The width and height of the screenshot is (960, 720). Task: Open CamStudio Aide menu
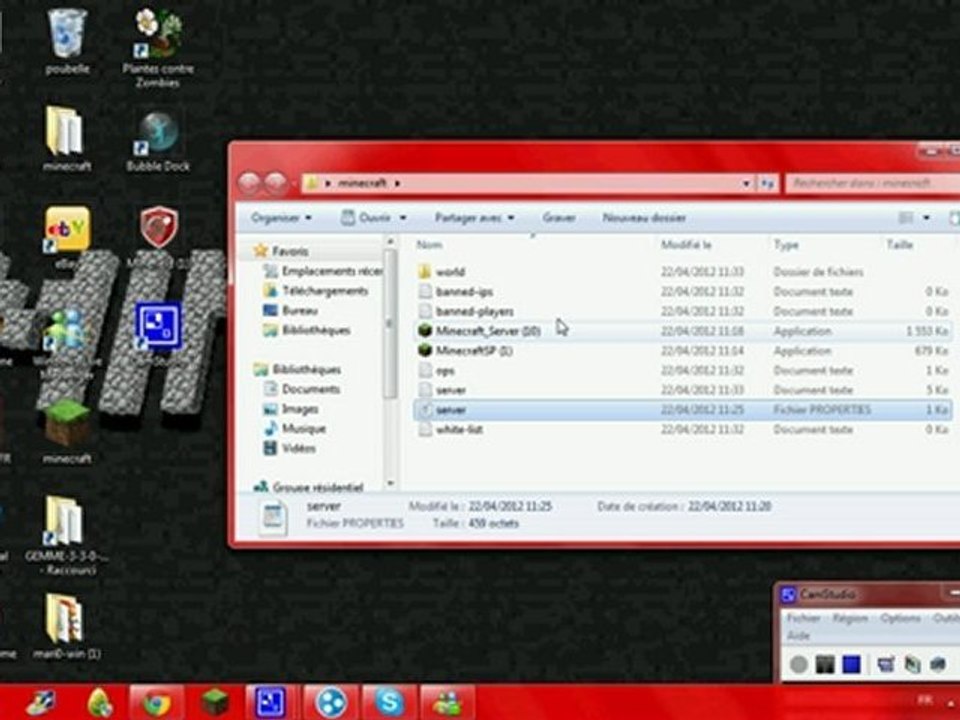(x=798, y=636)
